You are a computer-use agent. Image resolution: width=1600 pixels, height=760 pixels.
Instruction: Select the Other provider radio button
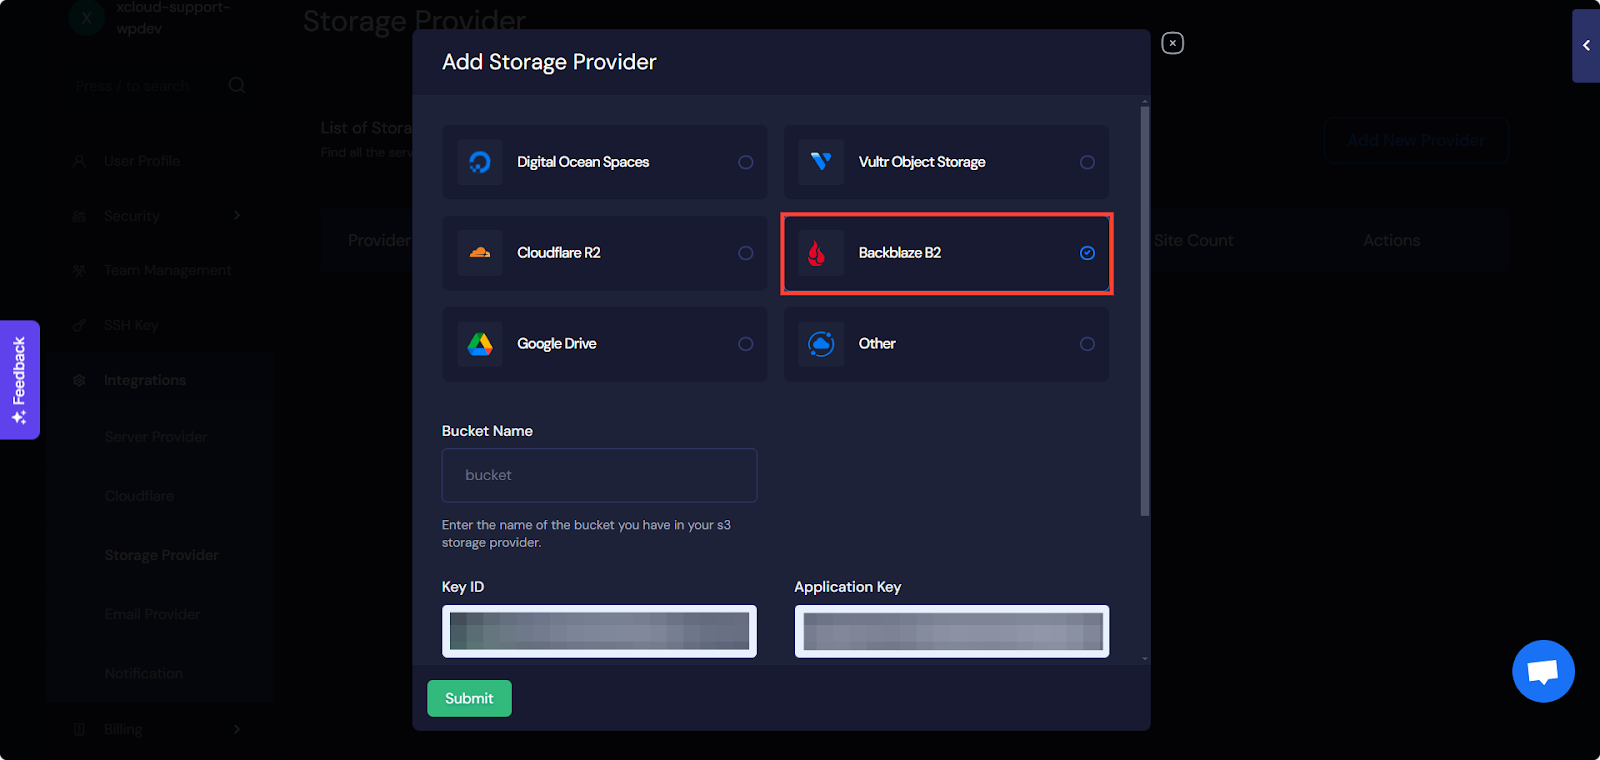pos(1087,344)
